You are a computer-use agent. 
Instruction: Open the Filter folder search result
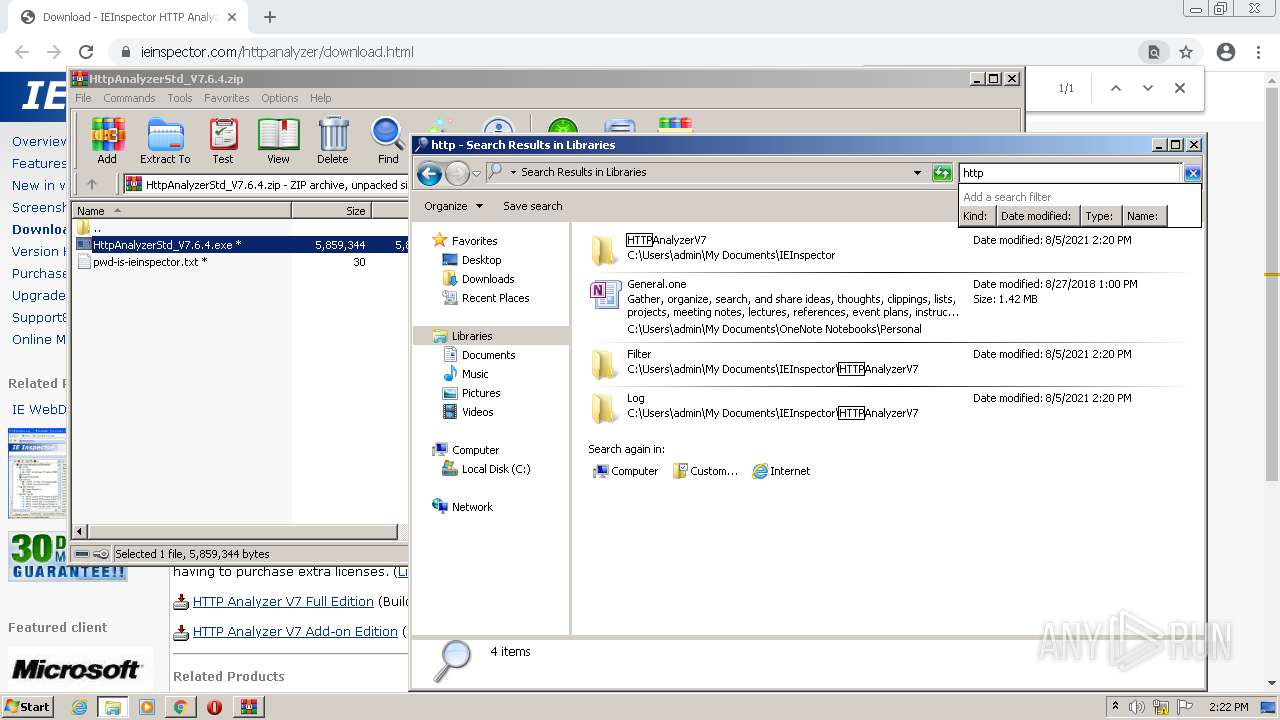point(639,354)
